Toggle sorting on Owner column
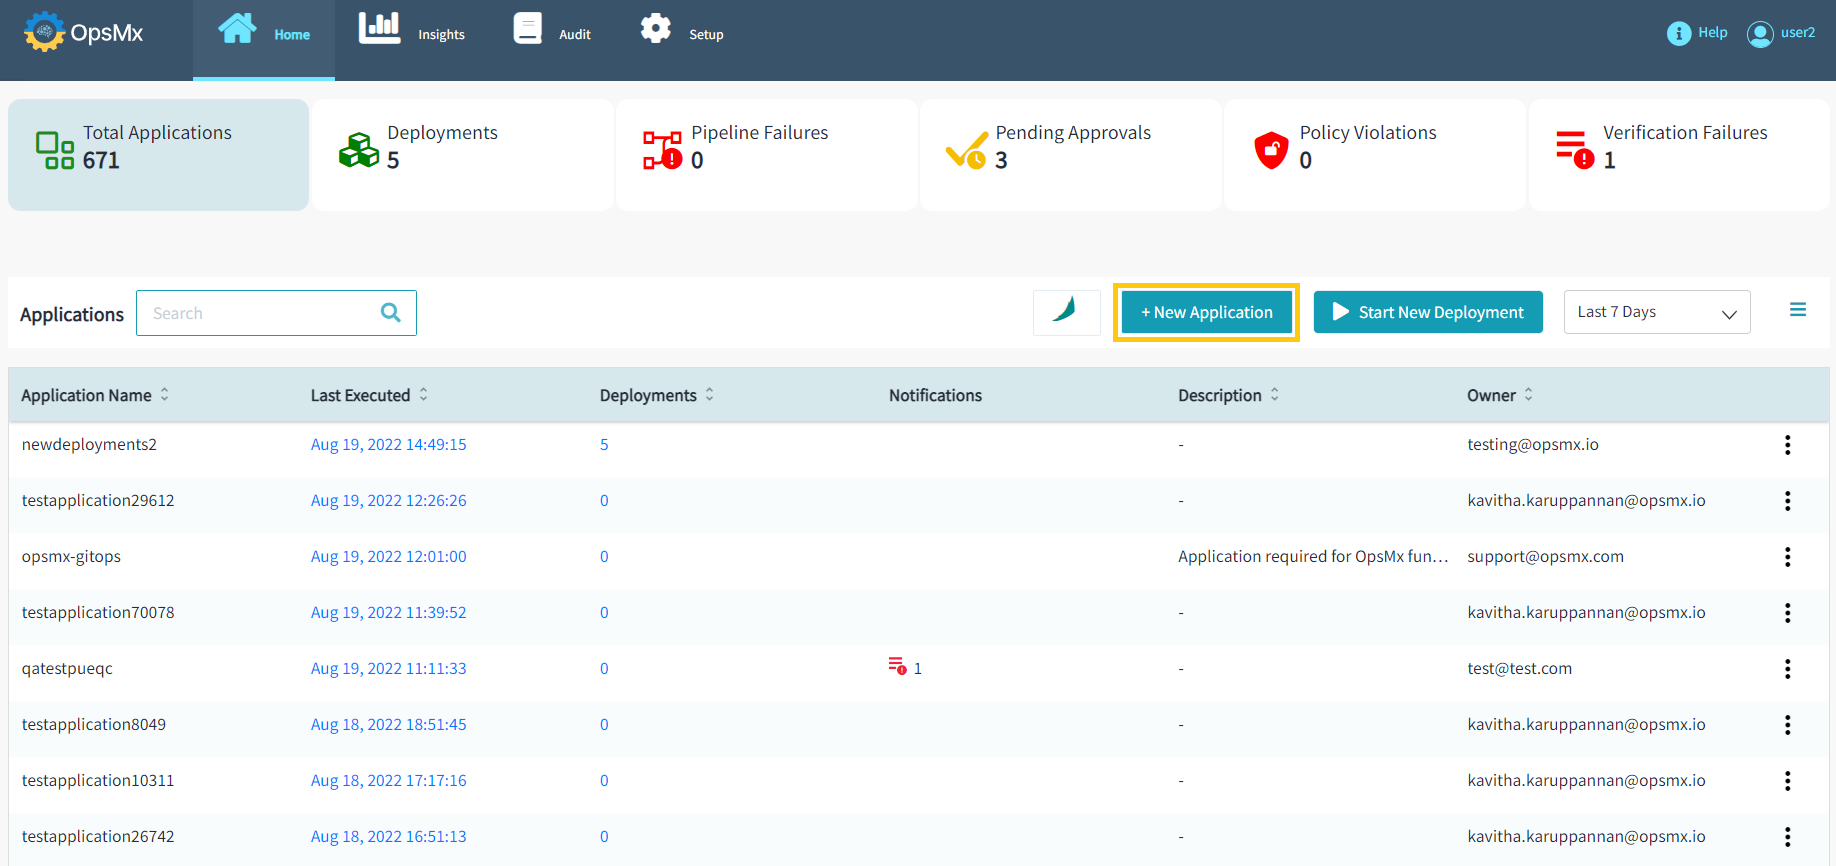This screenshot has height=866, width=1836. (x=1528, y=395)
